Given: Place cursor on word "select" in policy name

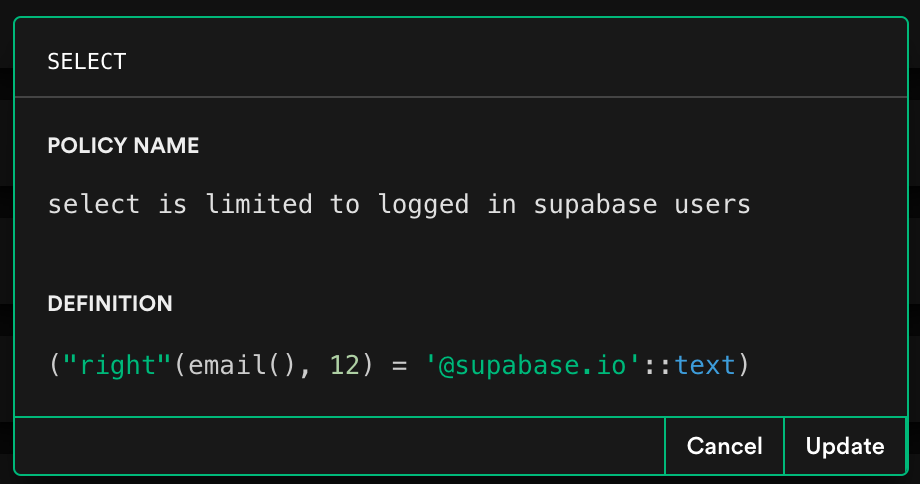Looking at the screenshot, I should point(94,205).
